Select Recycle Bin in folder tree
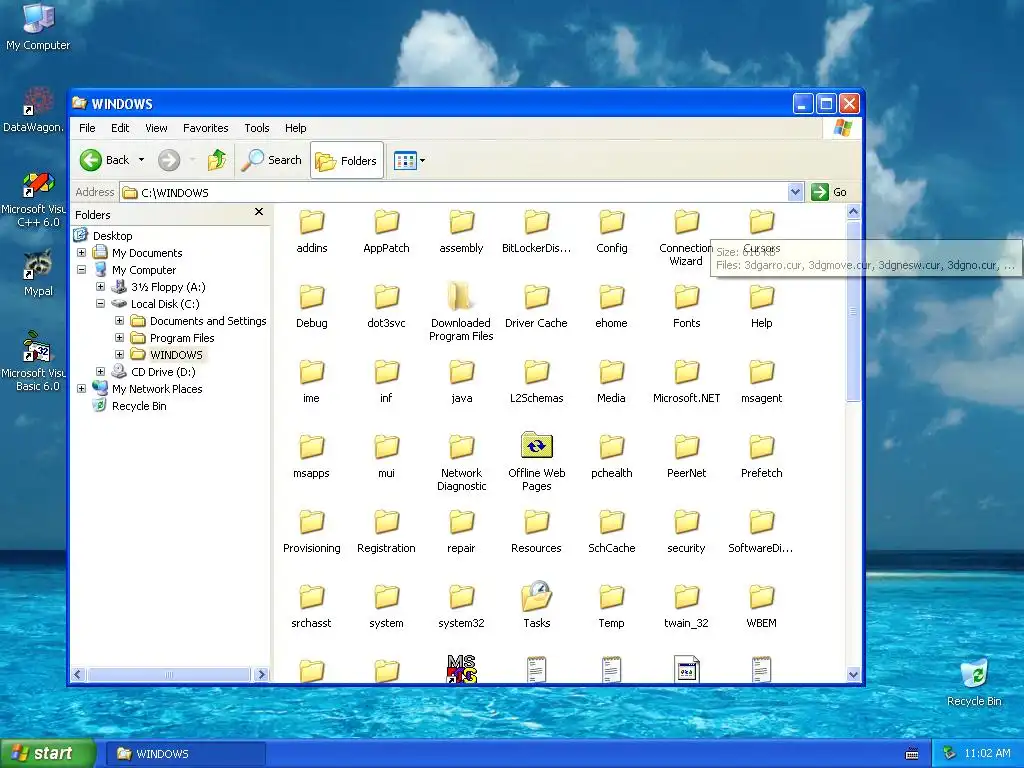Image resolution: width=1024 pixels, height=768 pixels. click(139, 406)
